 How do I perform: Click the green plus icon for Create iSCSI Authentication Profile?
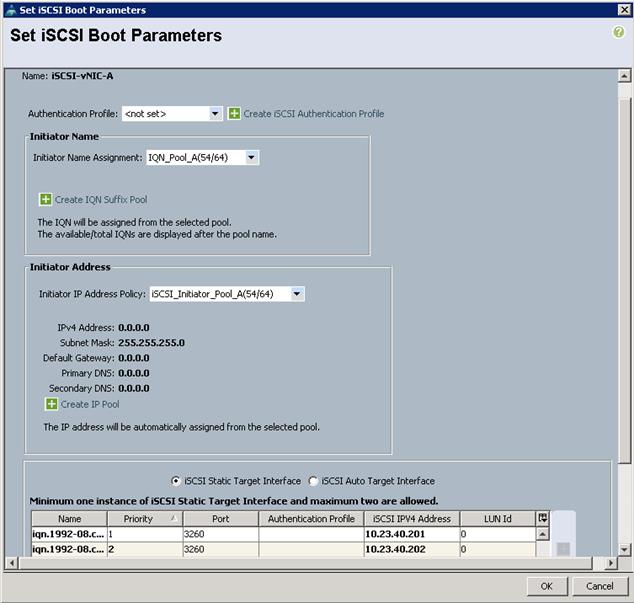(x=234, y=113)
